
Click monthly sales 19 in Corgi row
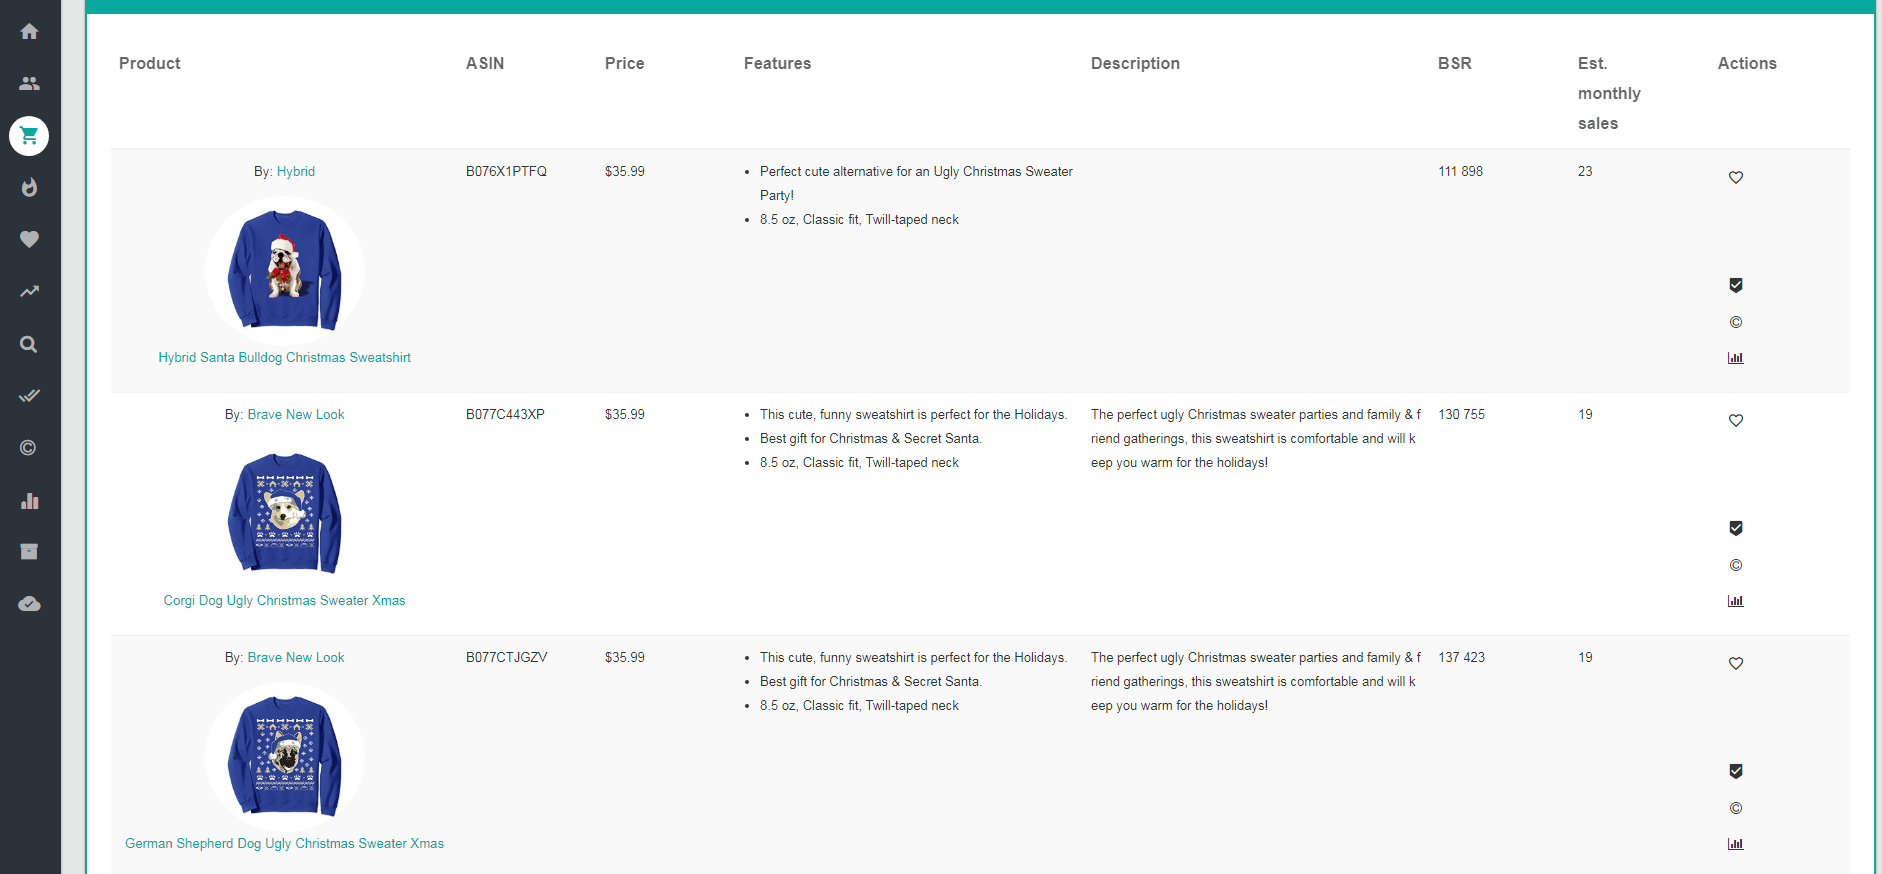point(1585,414)
